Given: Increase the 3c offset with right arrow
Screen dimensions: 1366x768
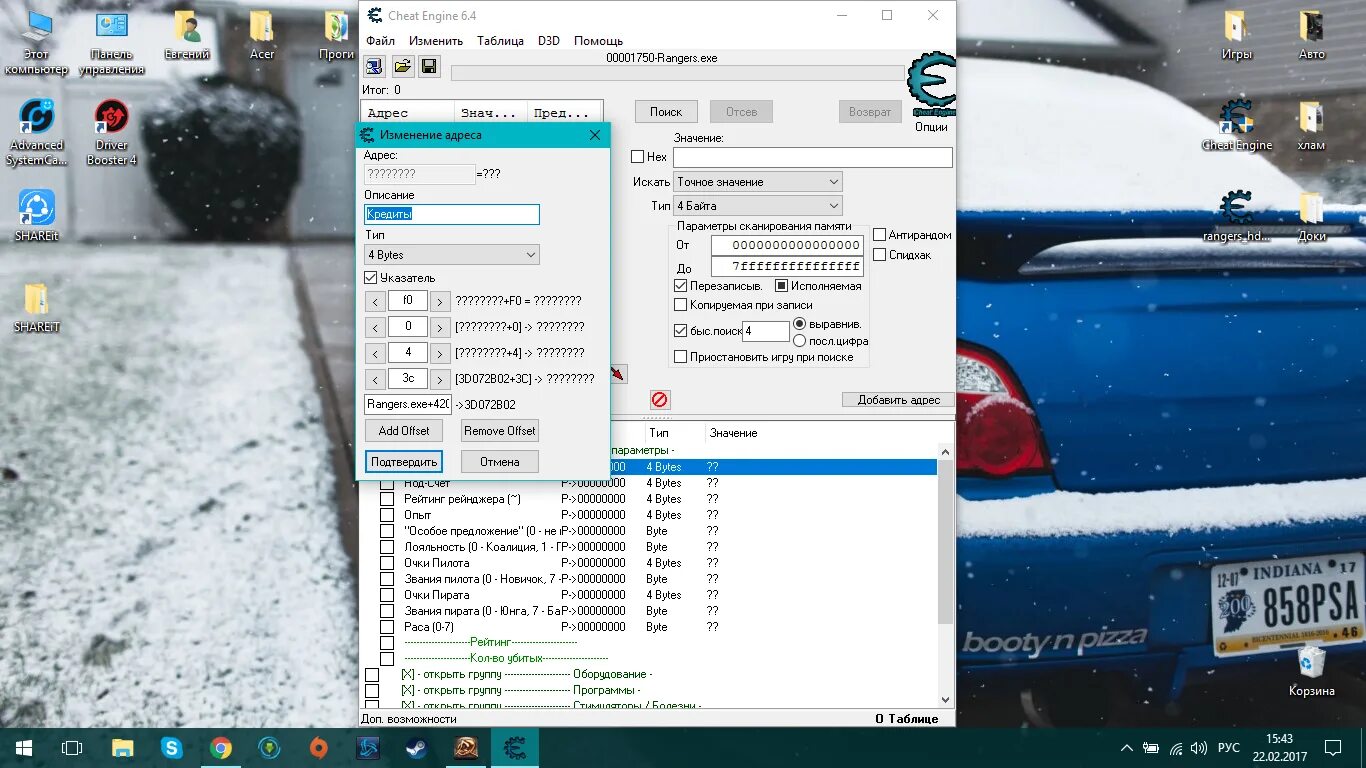Looking at the screenshot, I should [x=440, y=379].
